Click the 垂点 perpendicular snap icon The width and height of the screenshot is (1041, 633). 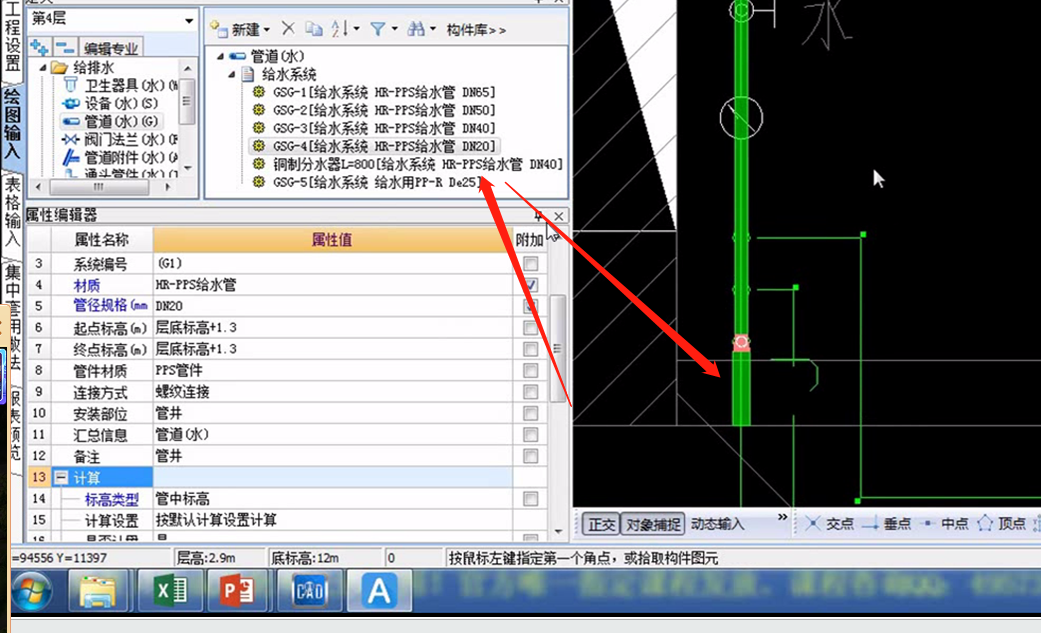pyautogui.click(x=870, y=524)
